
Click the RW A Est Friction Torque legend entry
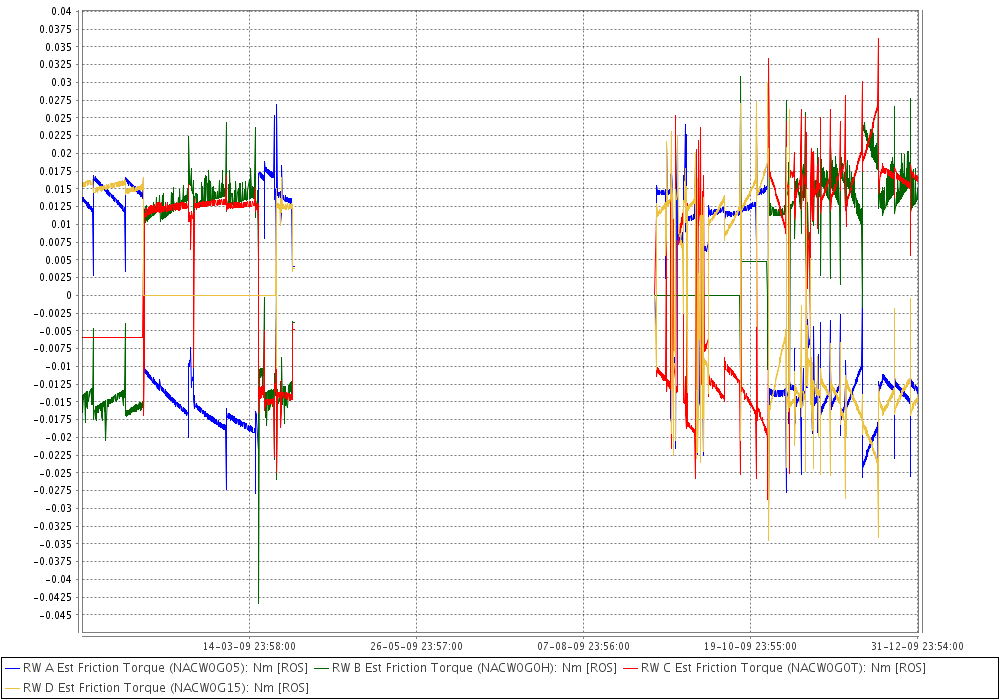pos(156,668)
